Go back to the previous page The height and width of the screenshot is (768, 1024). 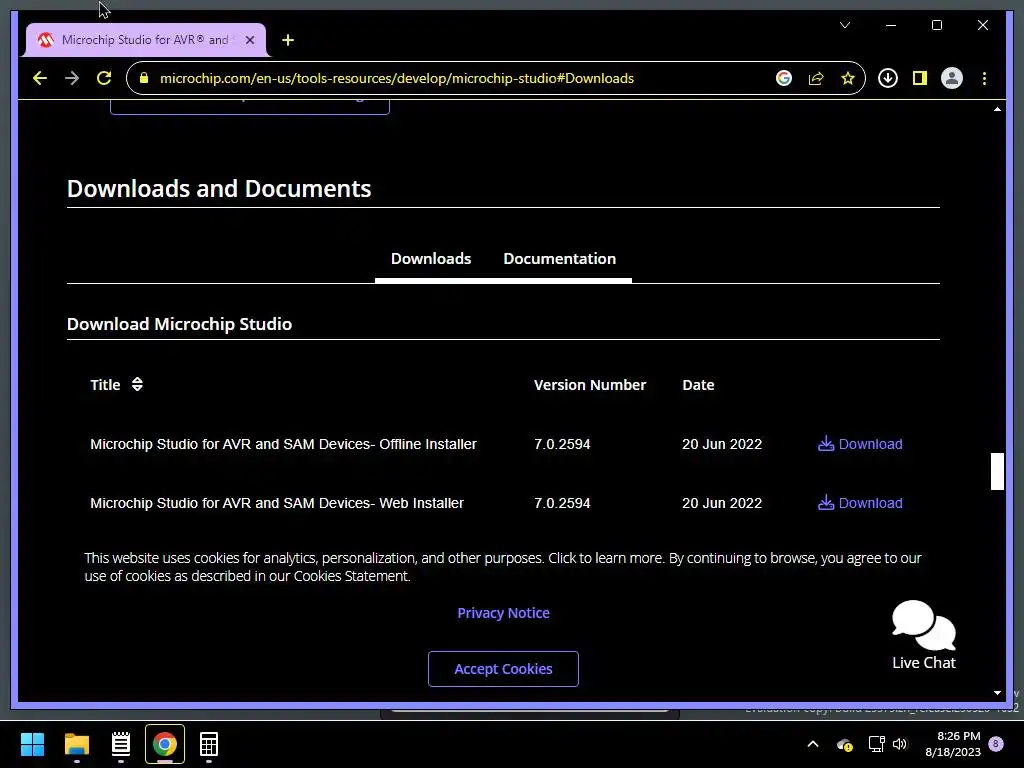click(x=40, y=78)
